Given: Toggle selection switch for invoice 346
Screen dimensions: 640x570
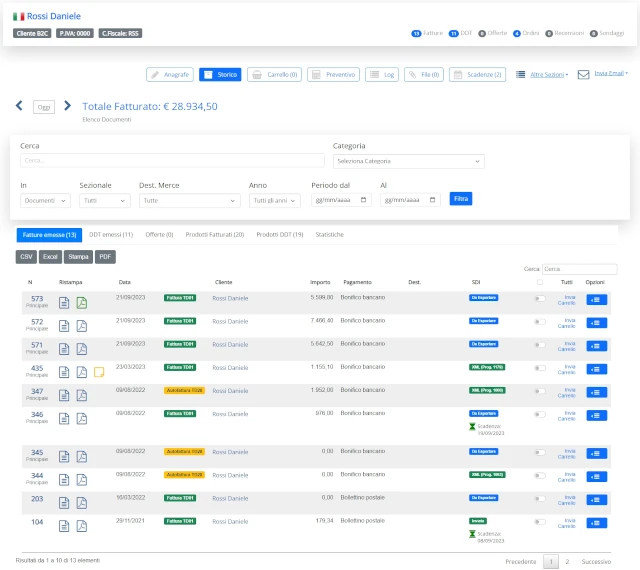Looking at the screenshot, I should pos(540,415).
